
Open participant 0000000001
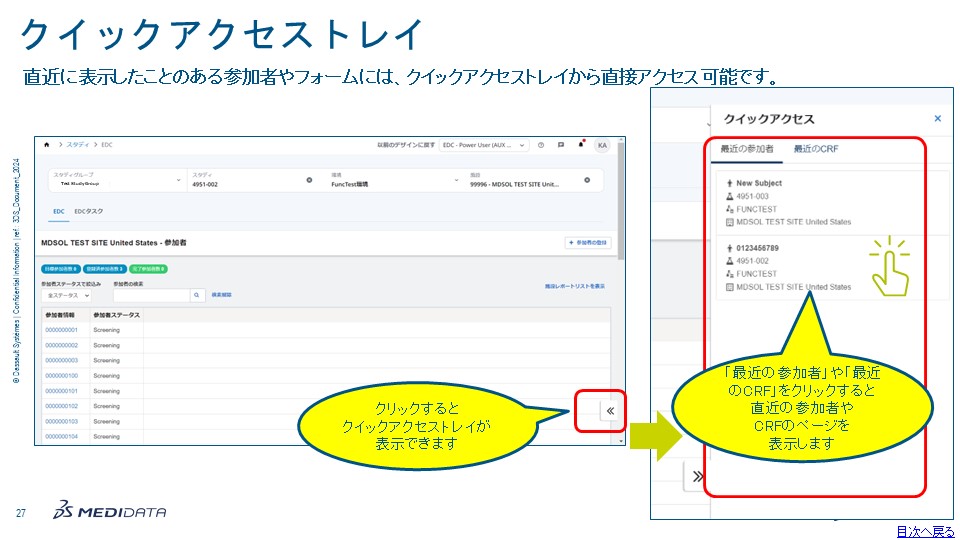[61, 330]
